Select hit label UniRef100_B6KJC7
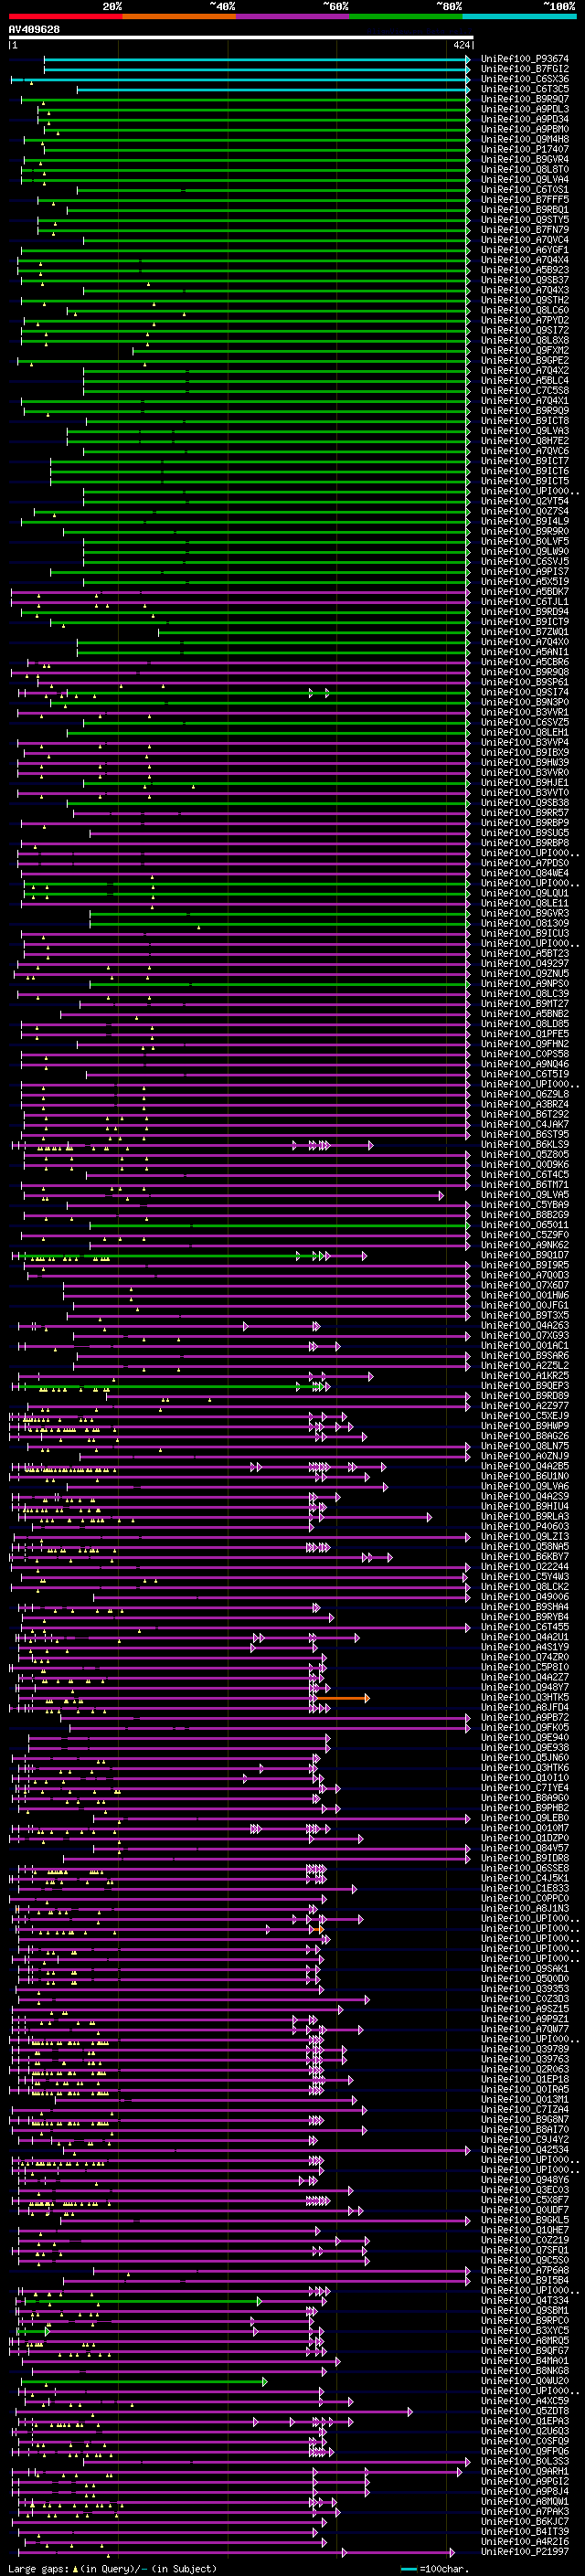The width and height of the screenshot is (585, 2576). pyautogui.click(x=524, y=2520)
